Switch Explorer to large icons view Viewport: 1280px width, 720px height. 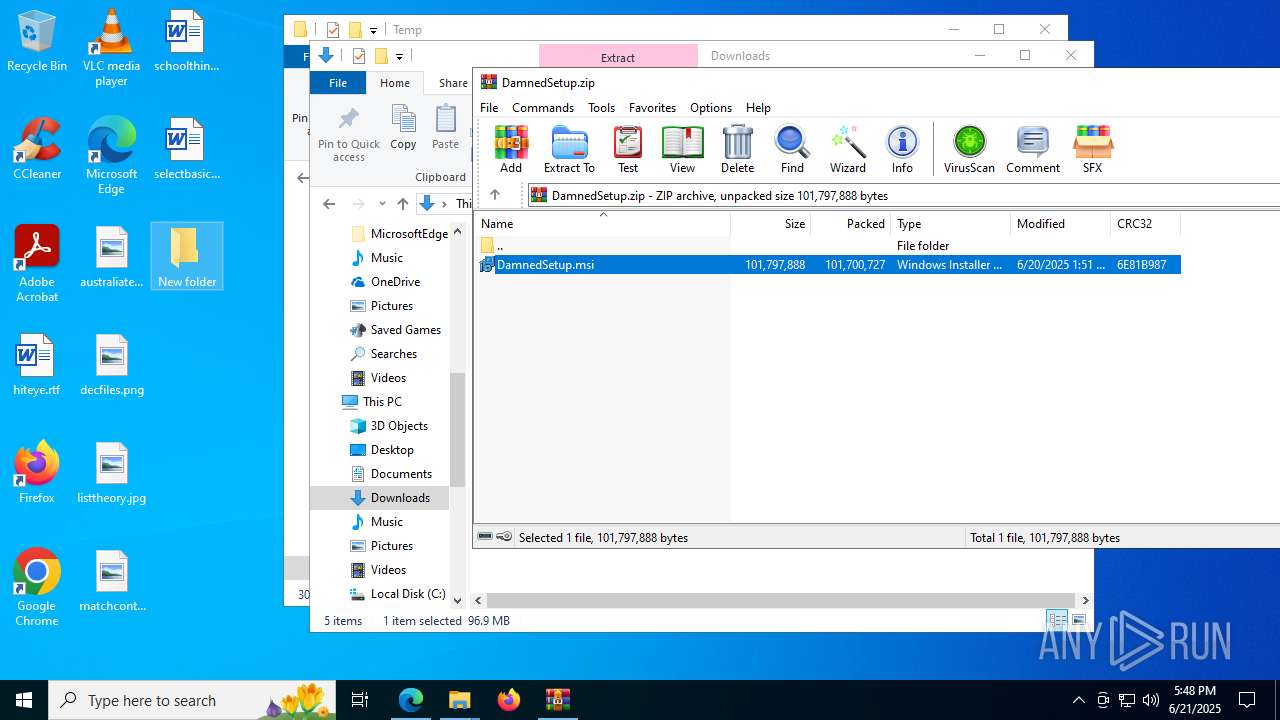[1079, 620]
